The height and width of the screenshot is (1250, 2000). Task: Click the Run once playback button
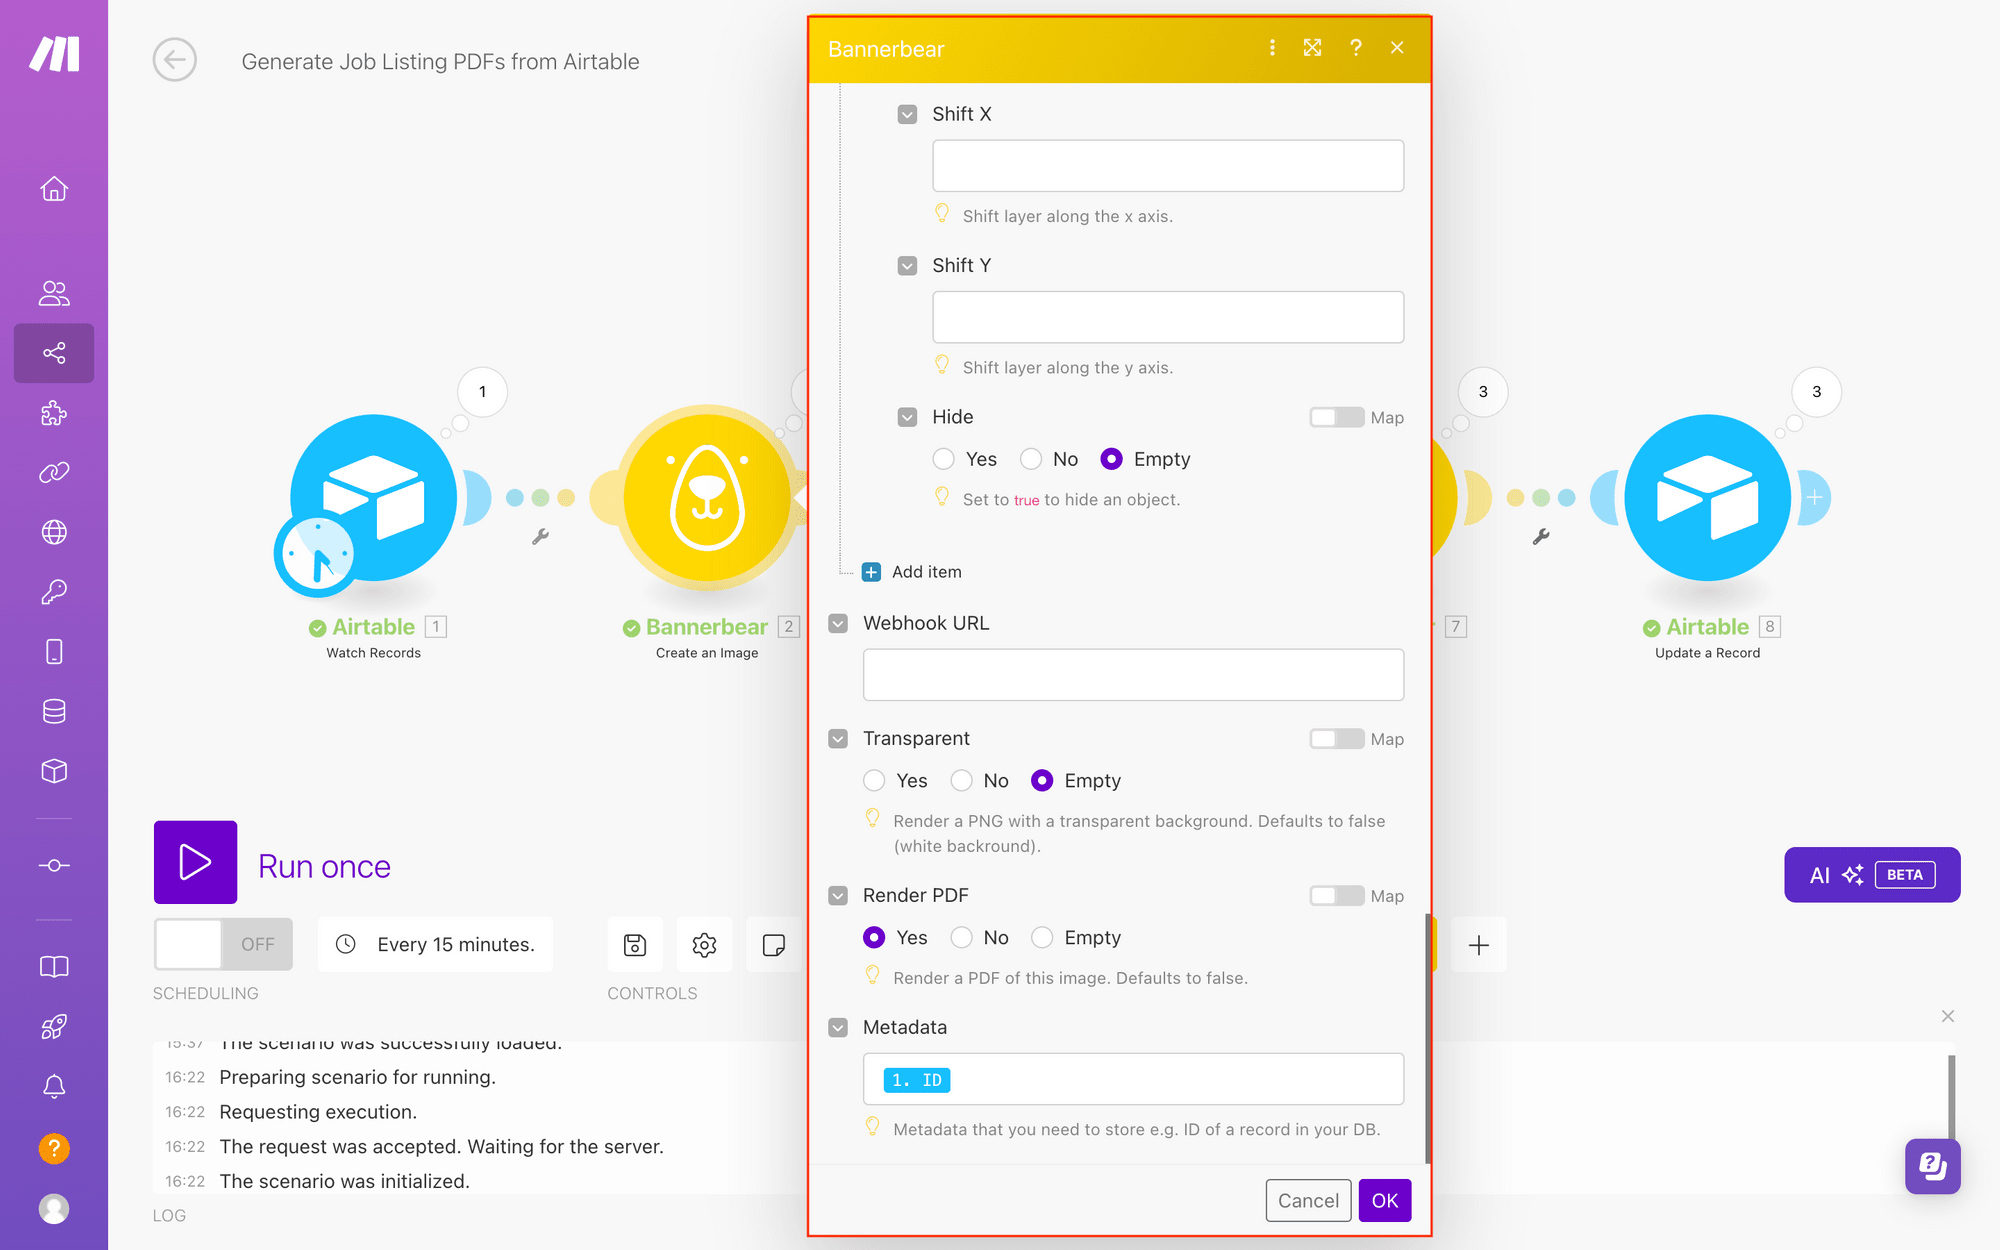click(x=196, y=865)
